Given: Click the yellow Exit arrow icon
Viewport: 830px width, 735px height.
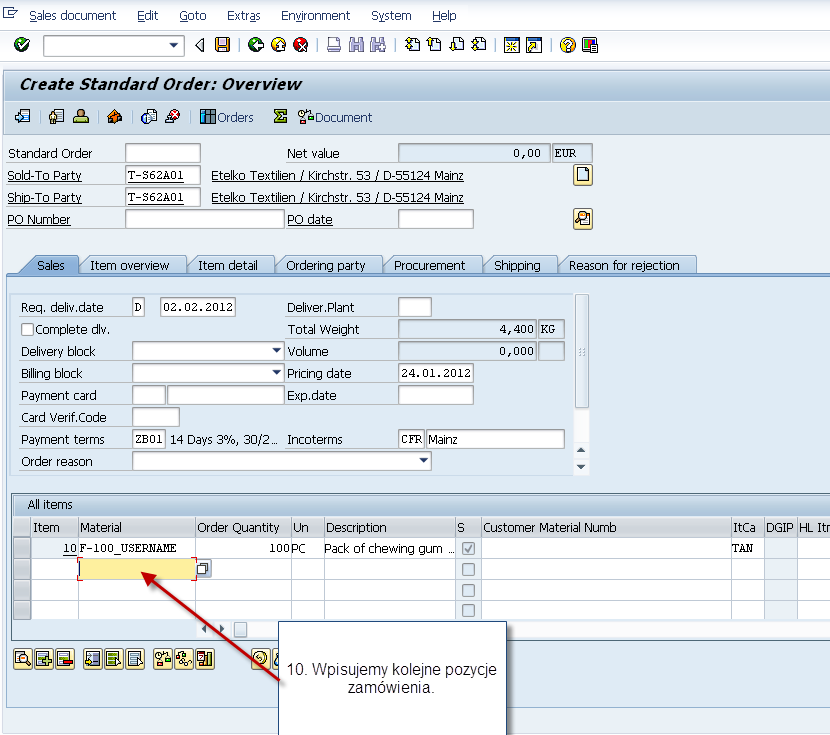Looking at the screenshot, I should 278,45.
